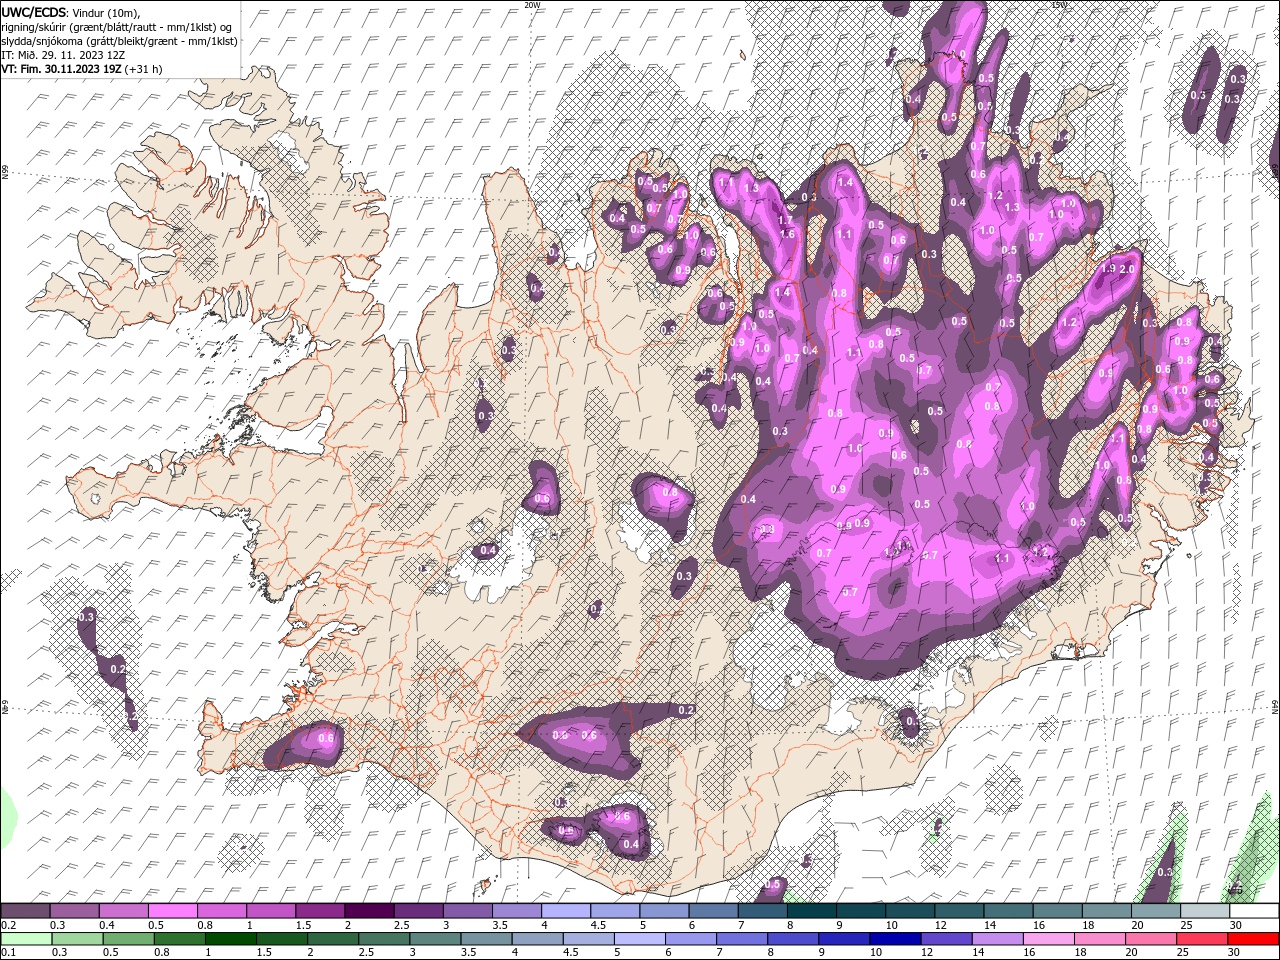The height and width of the screenshot is (960, 1280).
Task: Click the upper legend swatch between 25 and 30
Action: [x=1205, y=911]
